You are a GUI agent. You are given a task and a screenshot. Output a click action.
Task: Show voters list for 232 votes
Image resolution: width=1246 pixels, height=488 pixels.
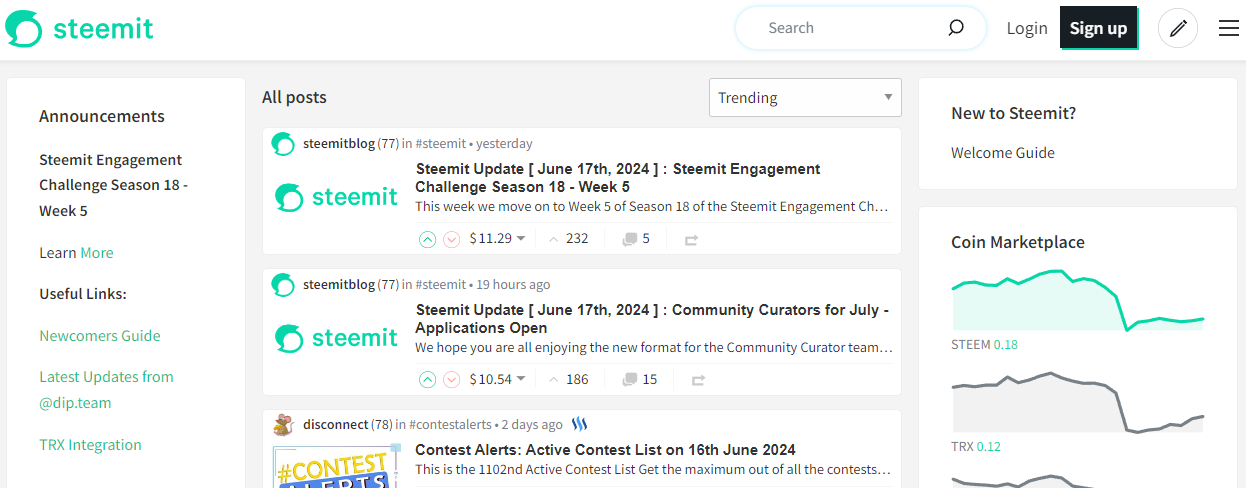click(568, 239)
